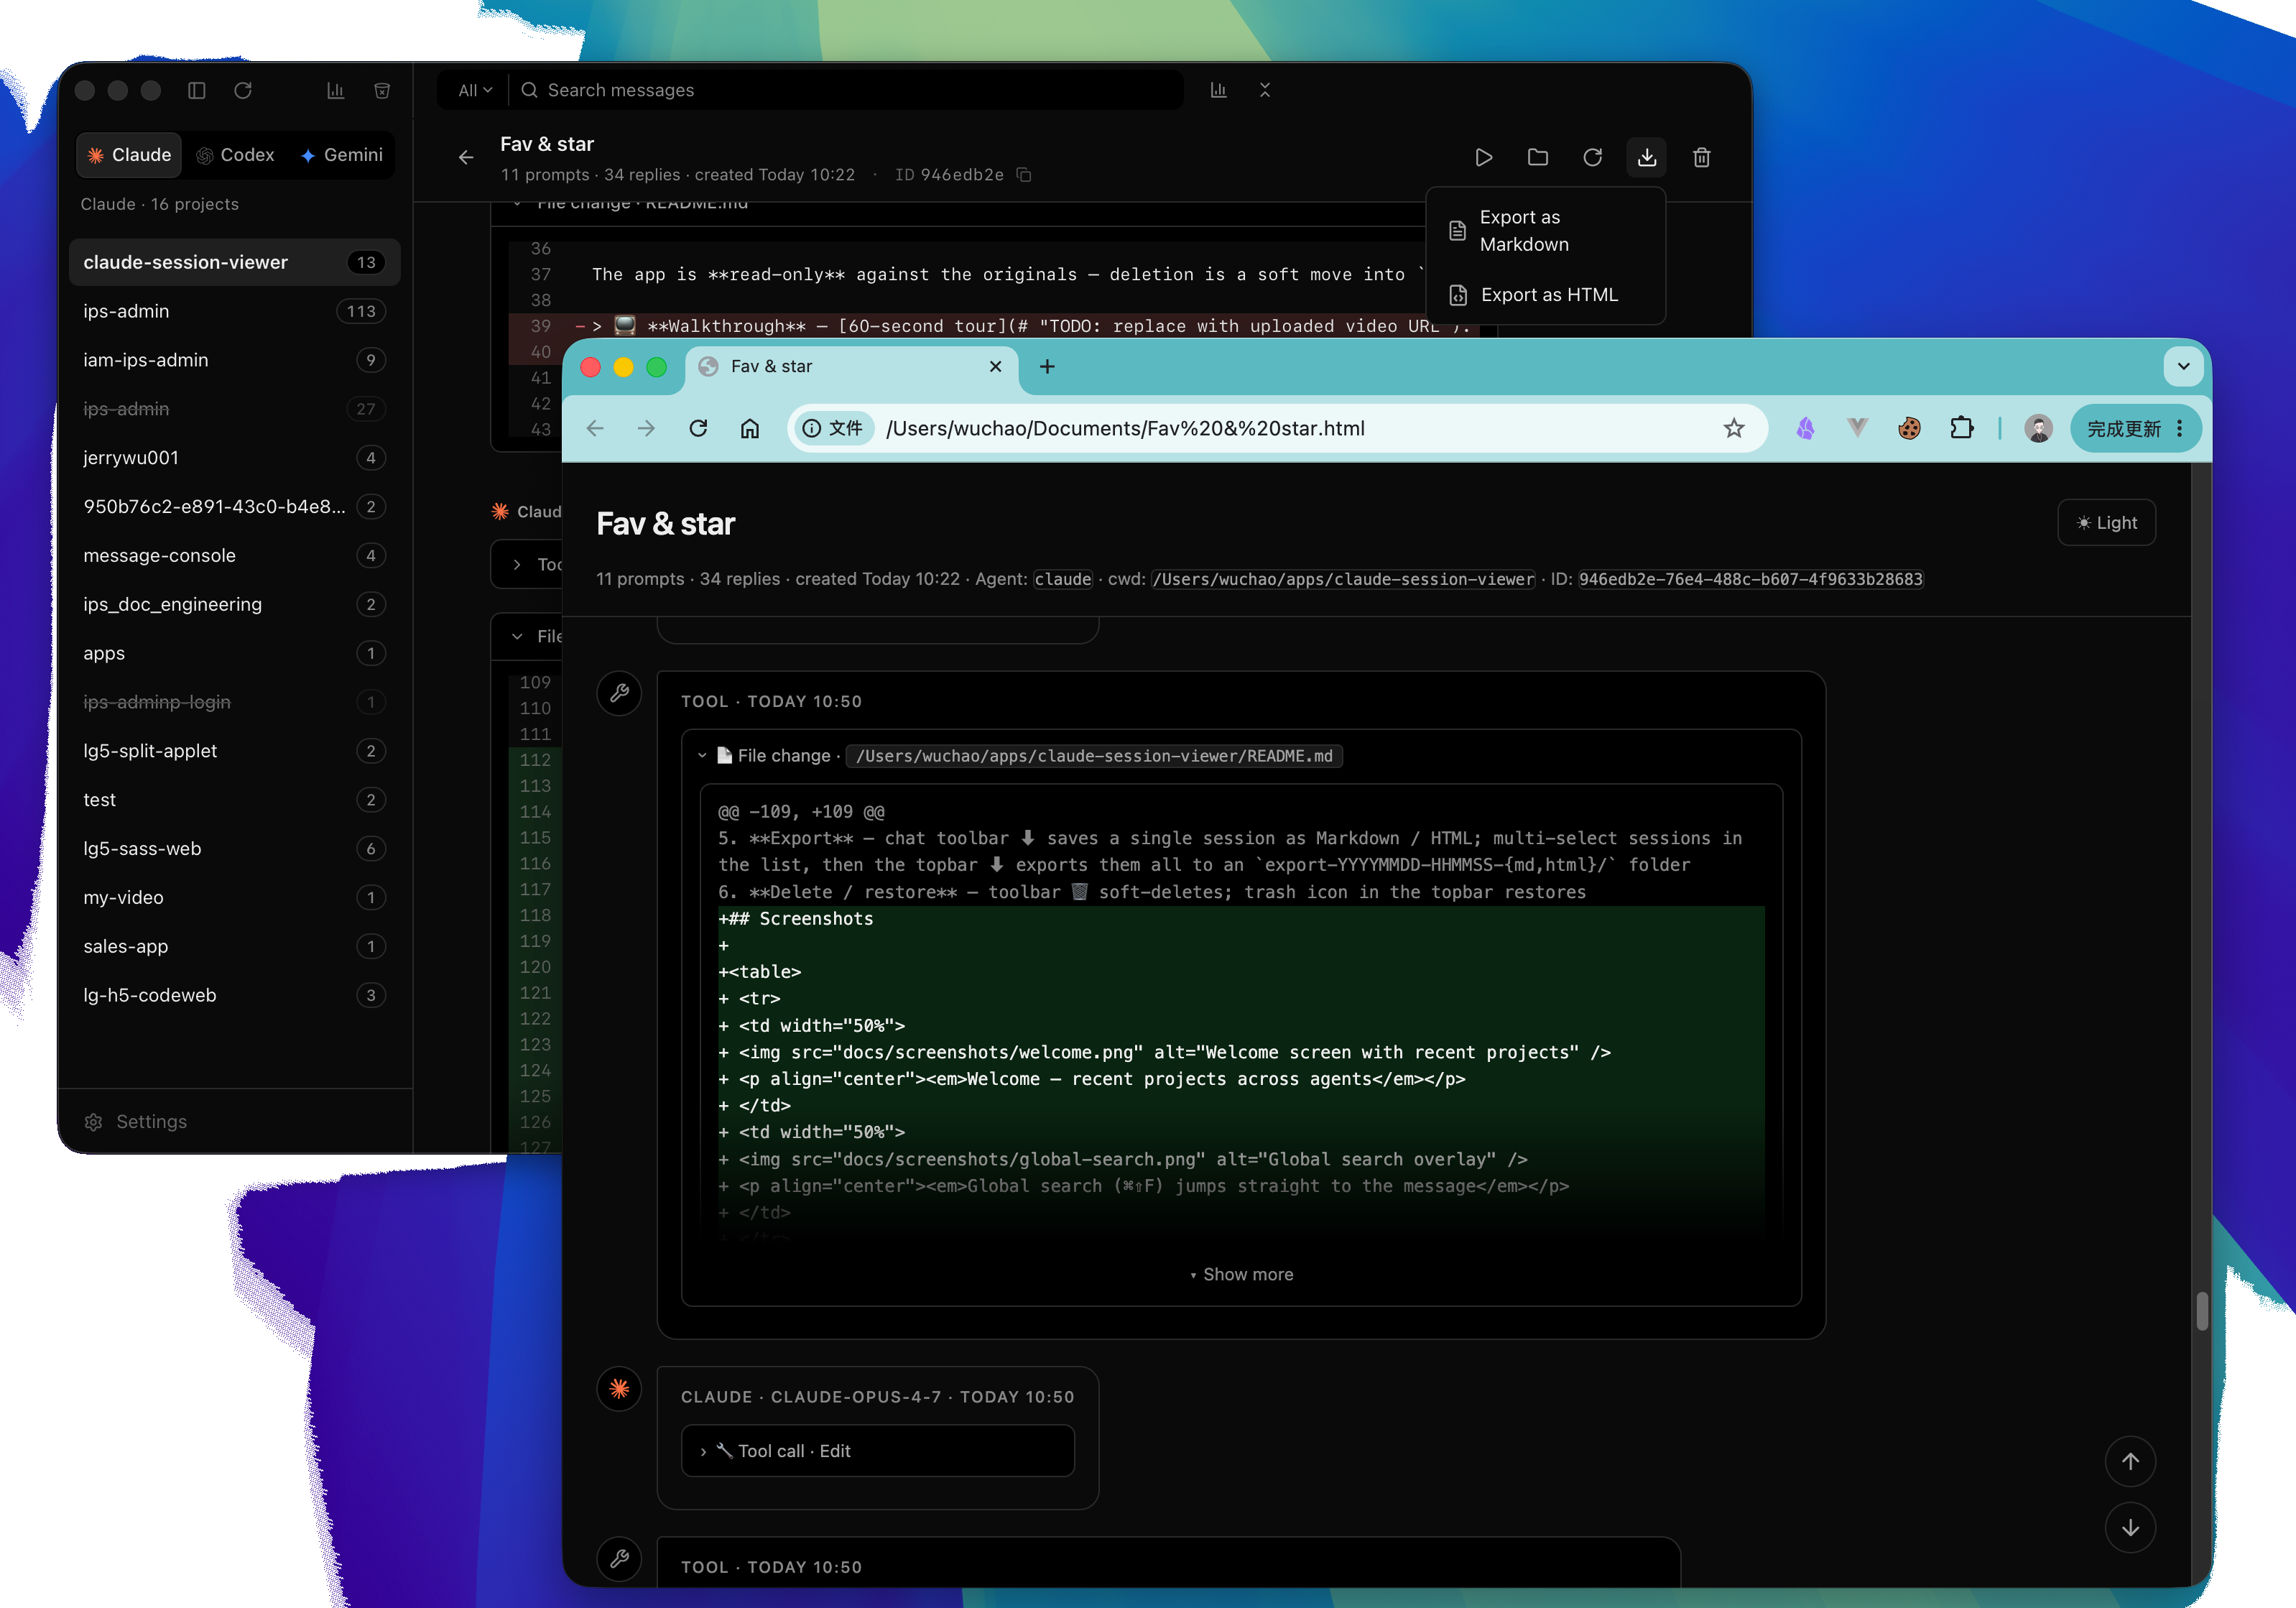
Task: Open my-video project
Action: point(235,898)
